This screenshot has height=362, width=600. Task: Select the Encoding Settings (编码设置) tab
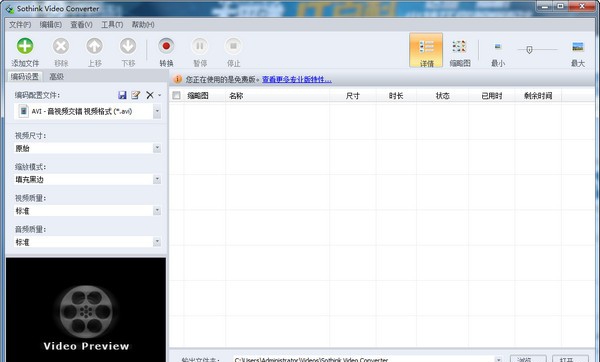(25, 77)
